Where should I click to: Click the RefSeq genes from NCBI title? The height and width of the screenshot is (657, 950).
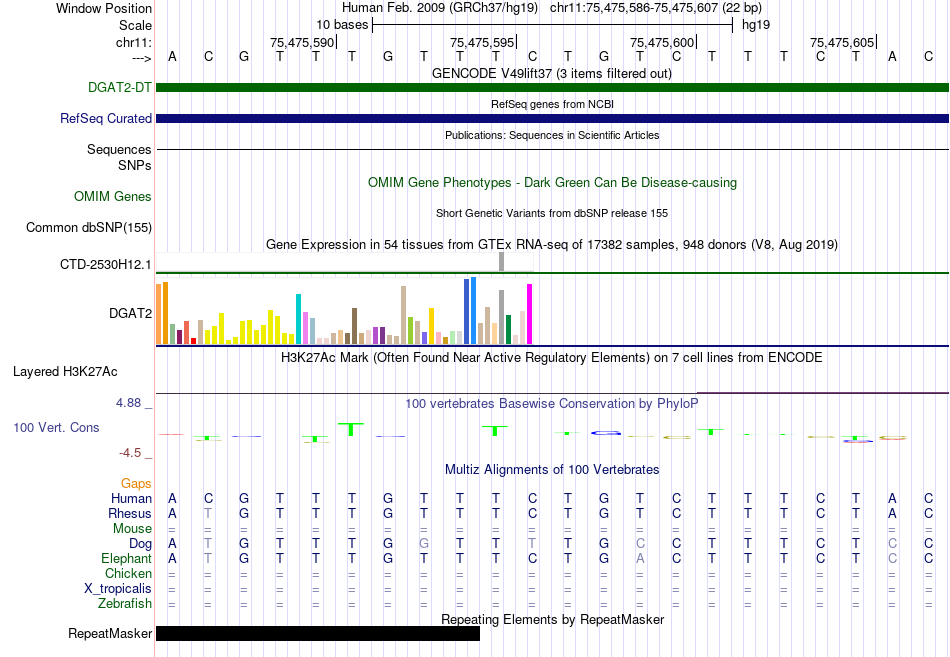552,104
